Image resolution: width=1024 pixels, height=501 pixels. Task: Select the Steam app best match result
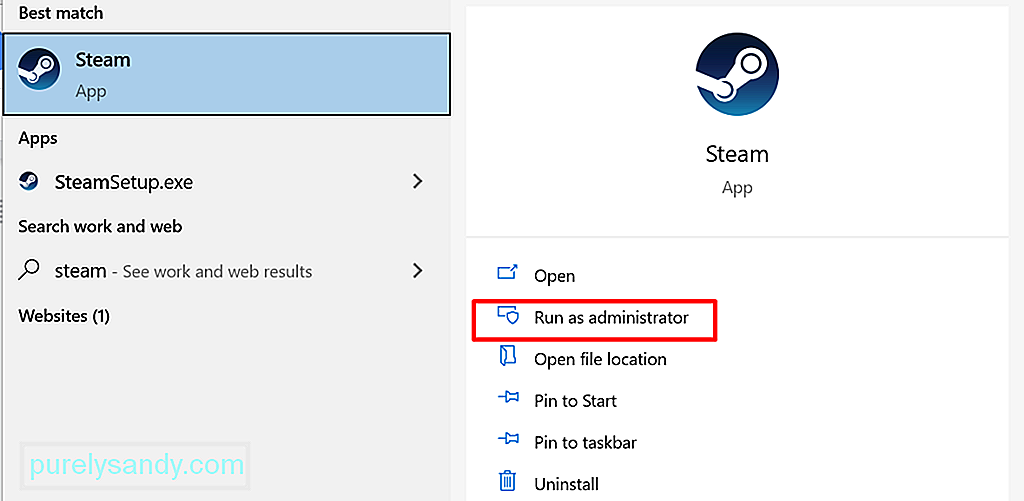pyautogui.click(x=226, y=74)
